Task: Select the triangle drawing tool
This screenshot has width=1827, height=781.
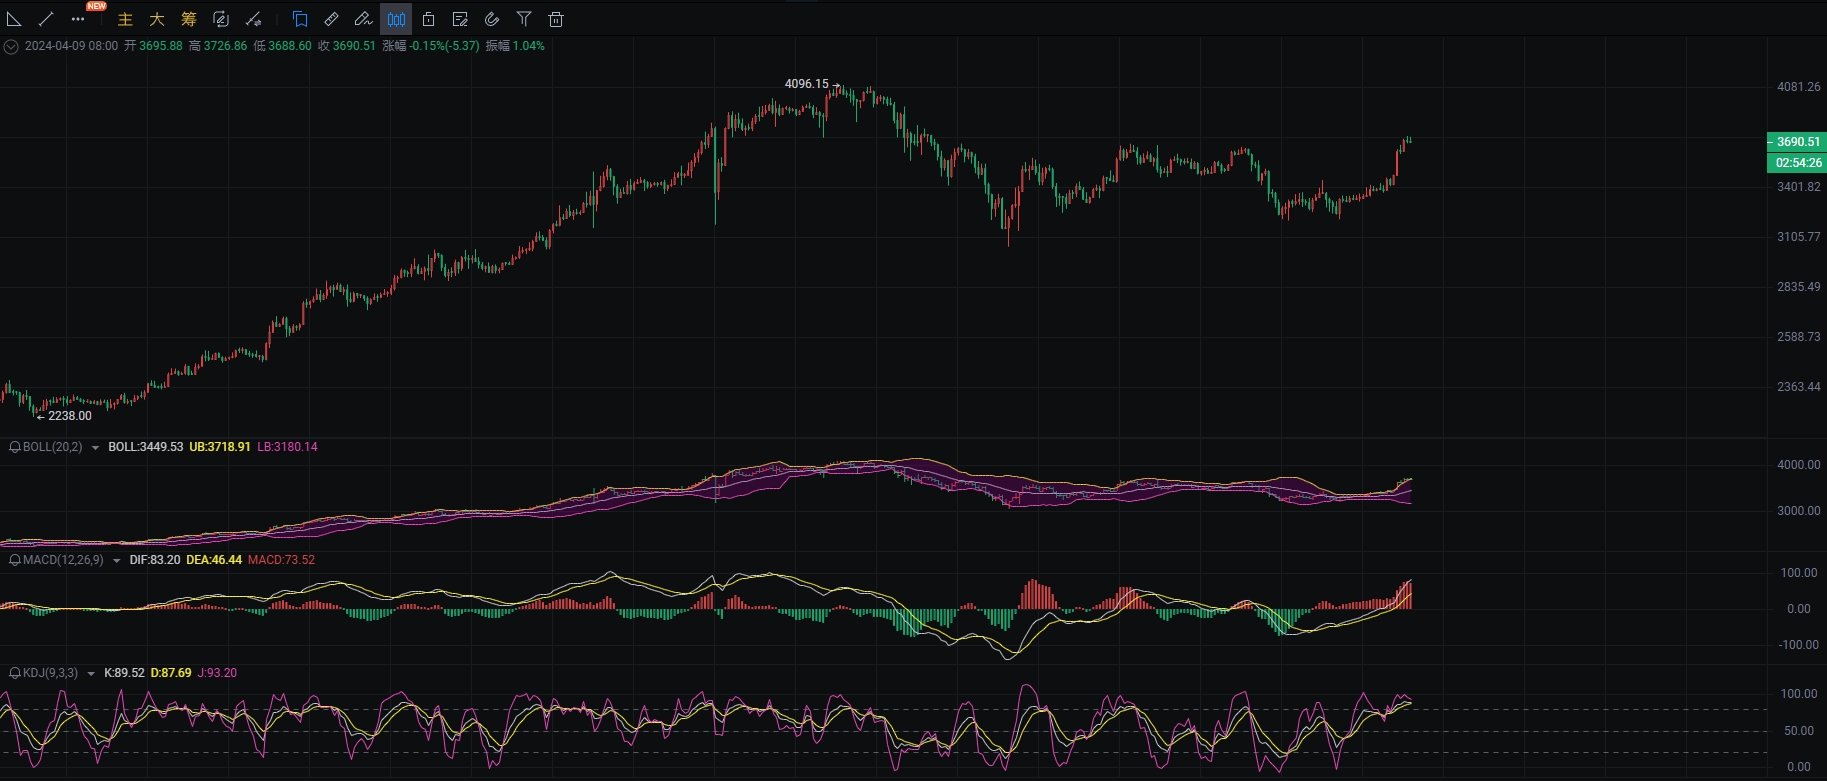Action: 14,19
